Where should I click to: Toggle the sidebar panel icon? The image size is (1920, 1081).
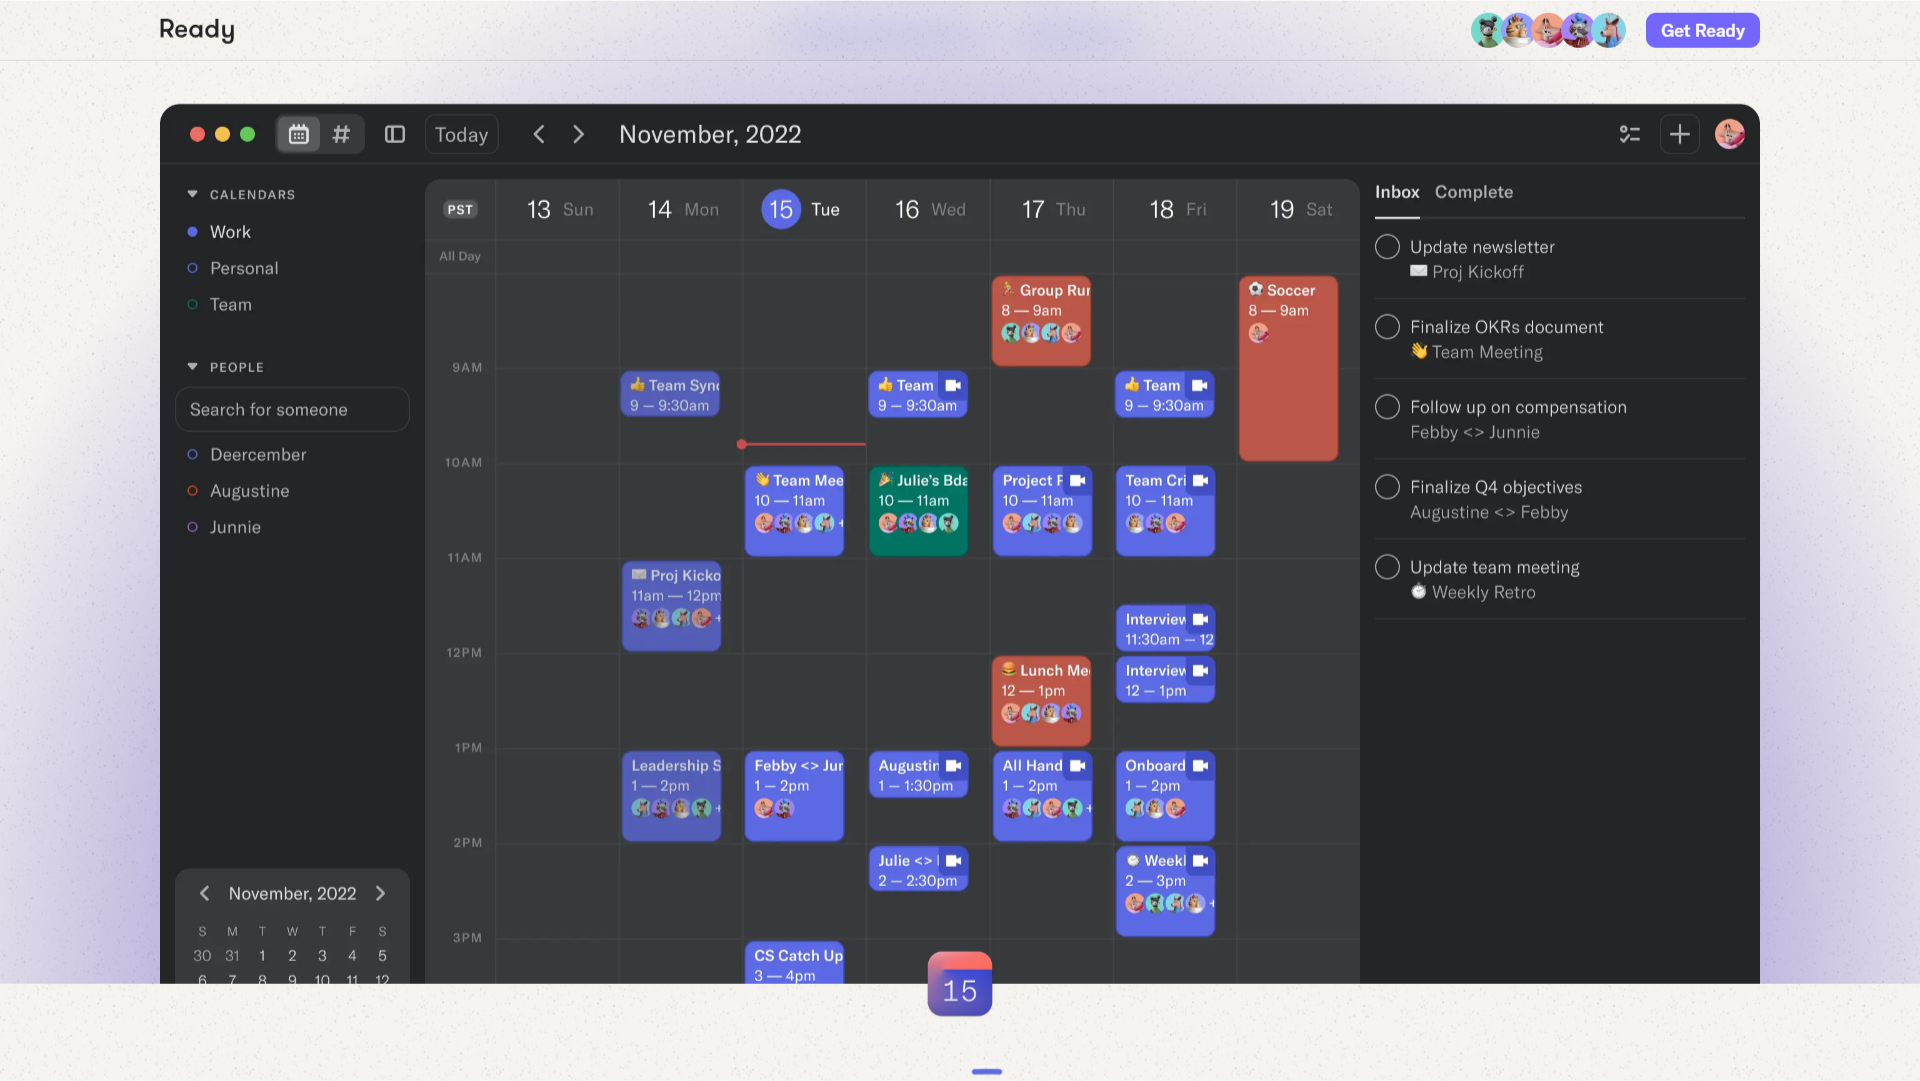tap(395, 134)
